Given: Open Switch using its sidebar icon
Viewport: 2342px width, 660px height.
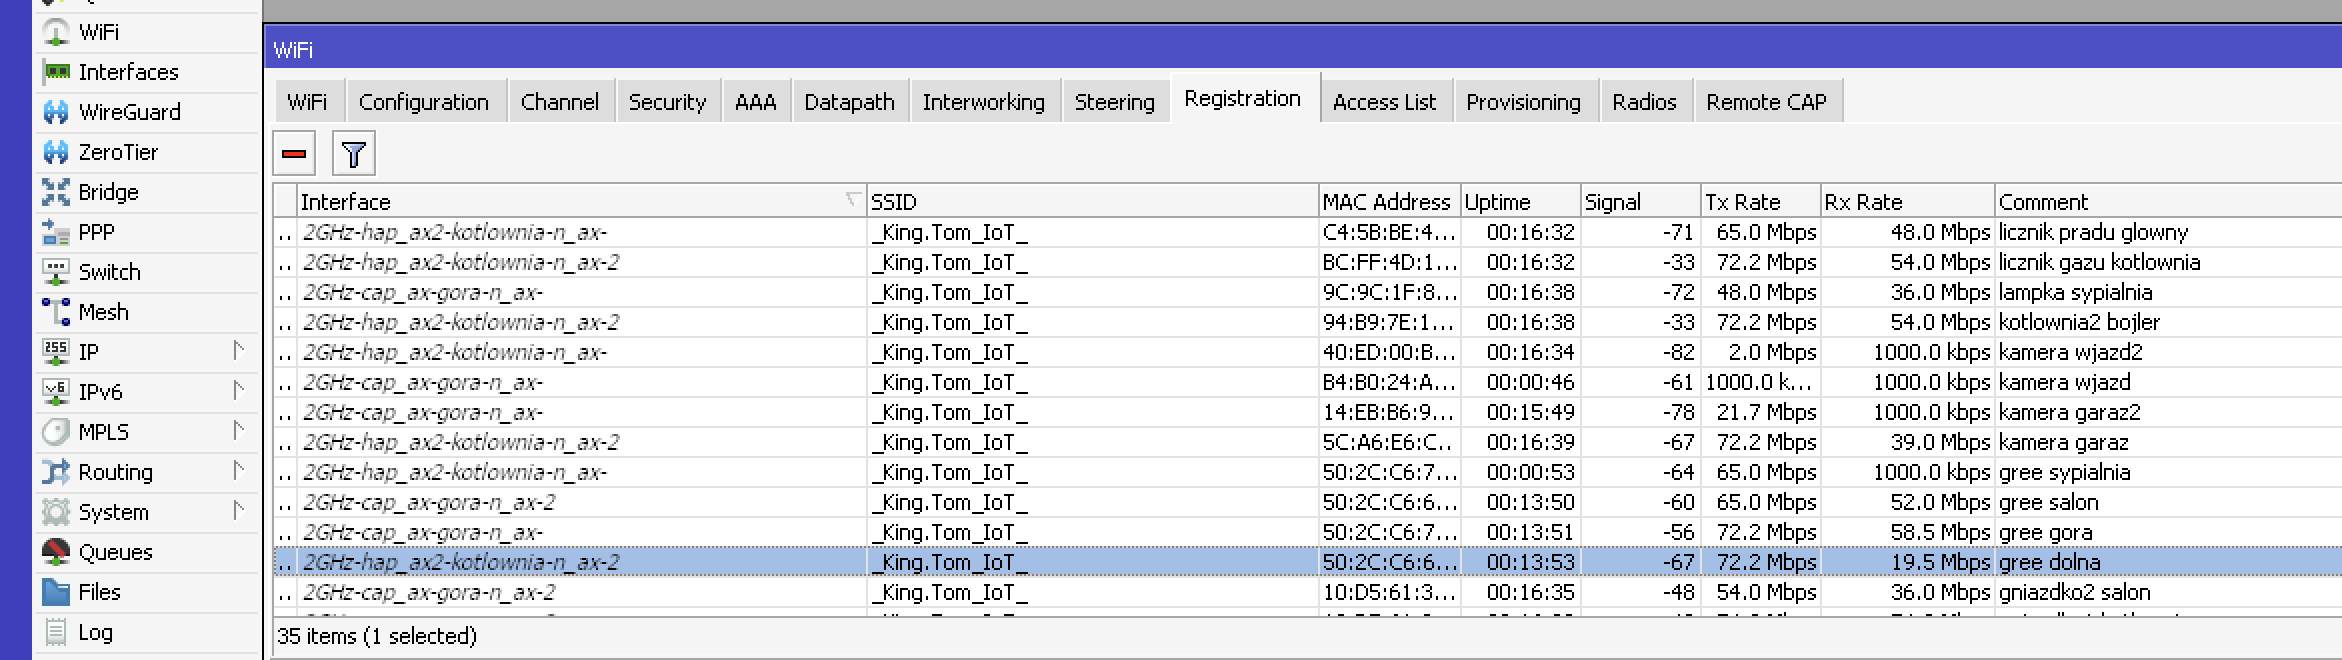Looking at the screenshot, I should tap(56, 272).
